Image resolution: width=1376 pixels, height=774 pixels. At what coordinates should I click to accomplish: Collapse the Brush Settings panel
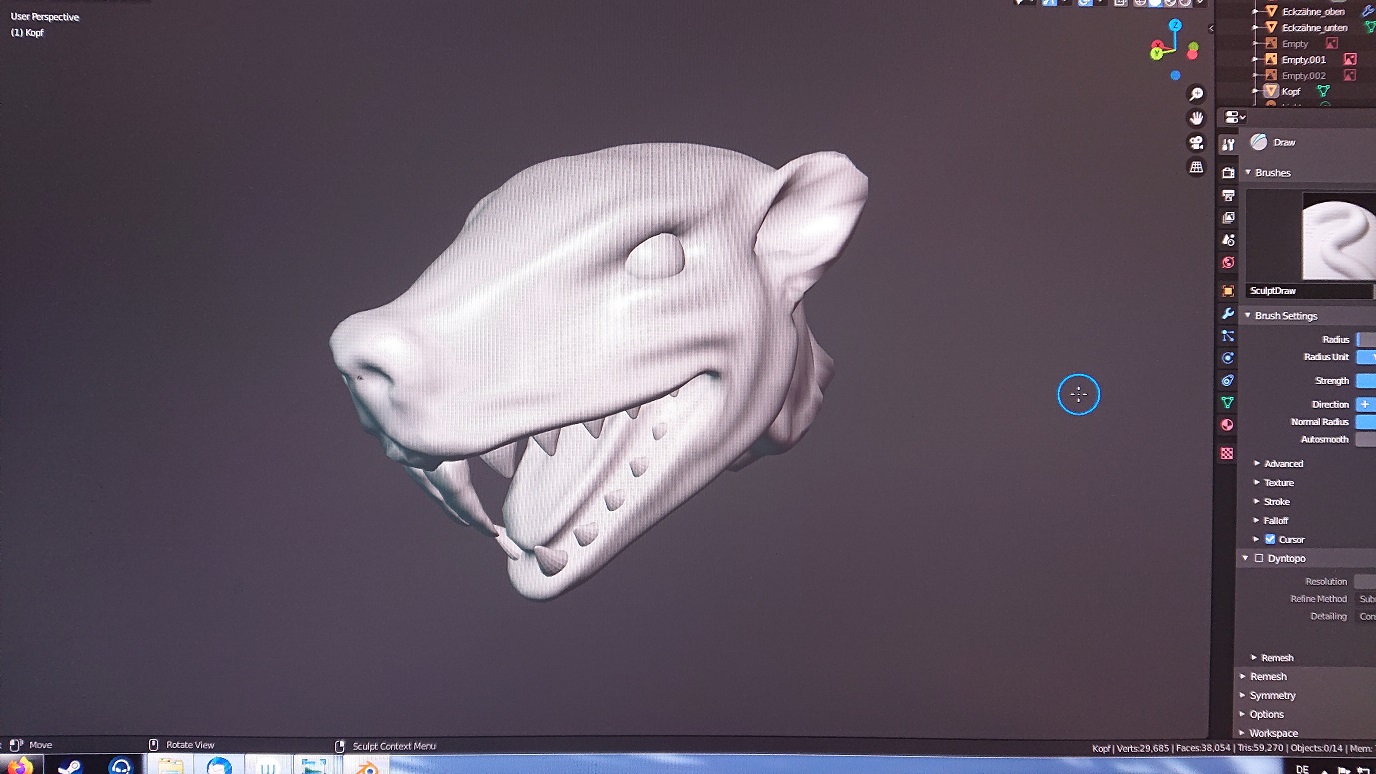1285,315
